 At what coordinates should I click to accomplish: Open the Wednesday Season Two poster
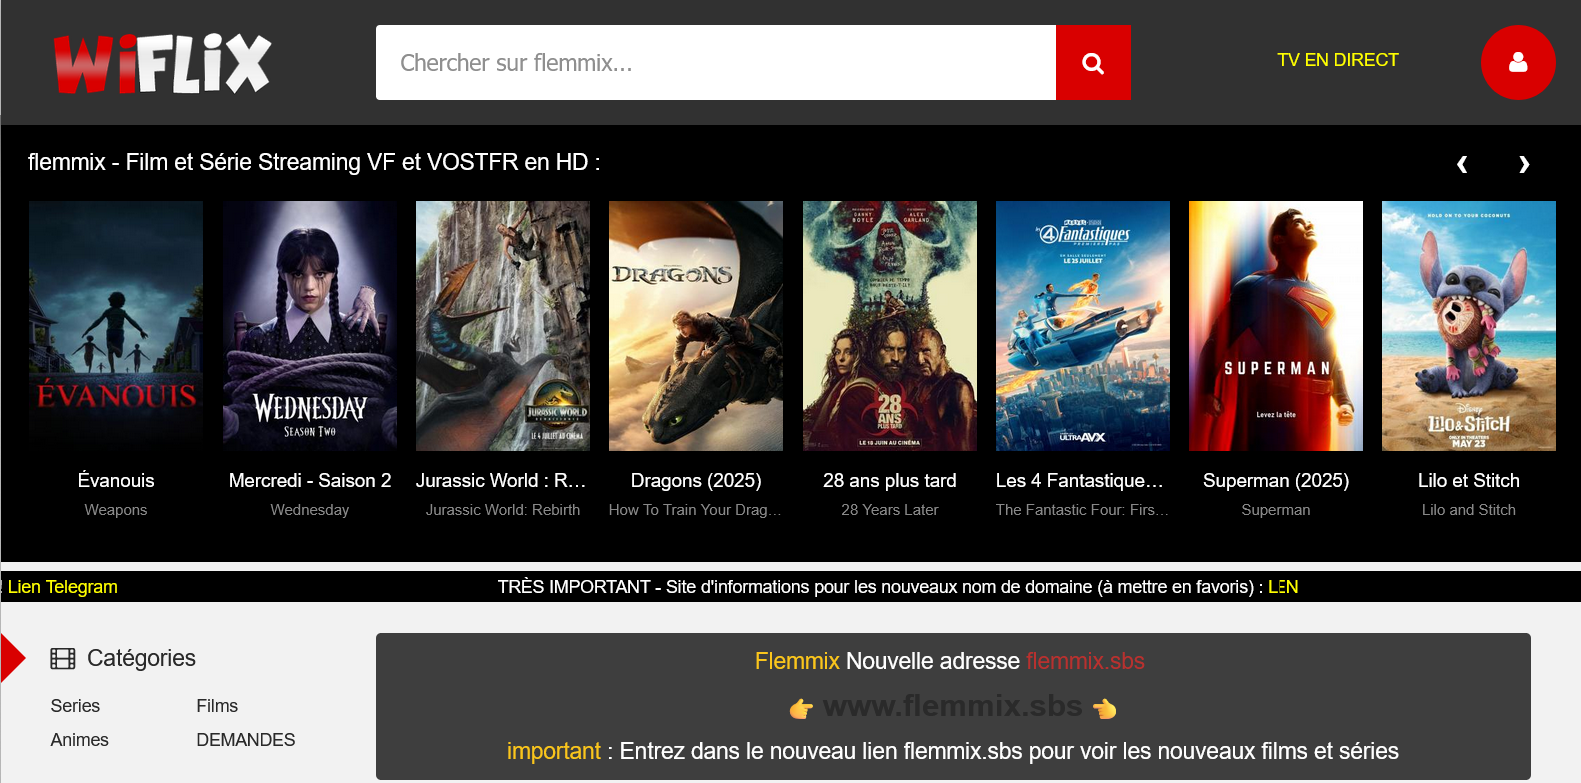tap(310, 326)
